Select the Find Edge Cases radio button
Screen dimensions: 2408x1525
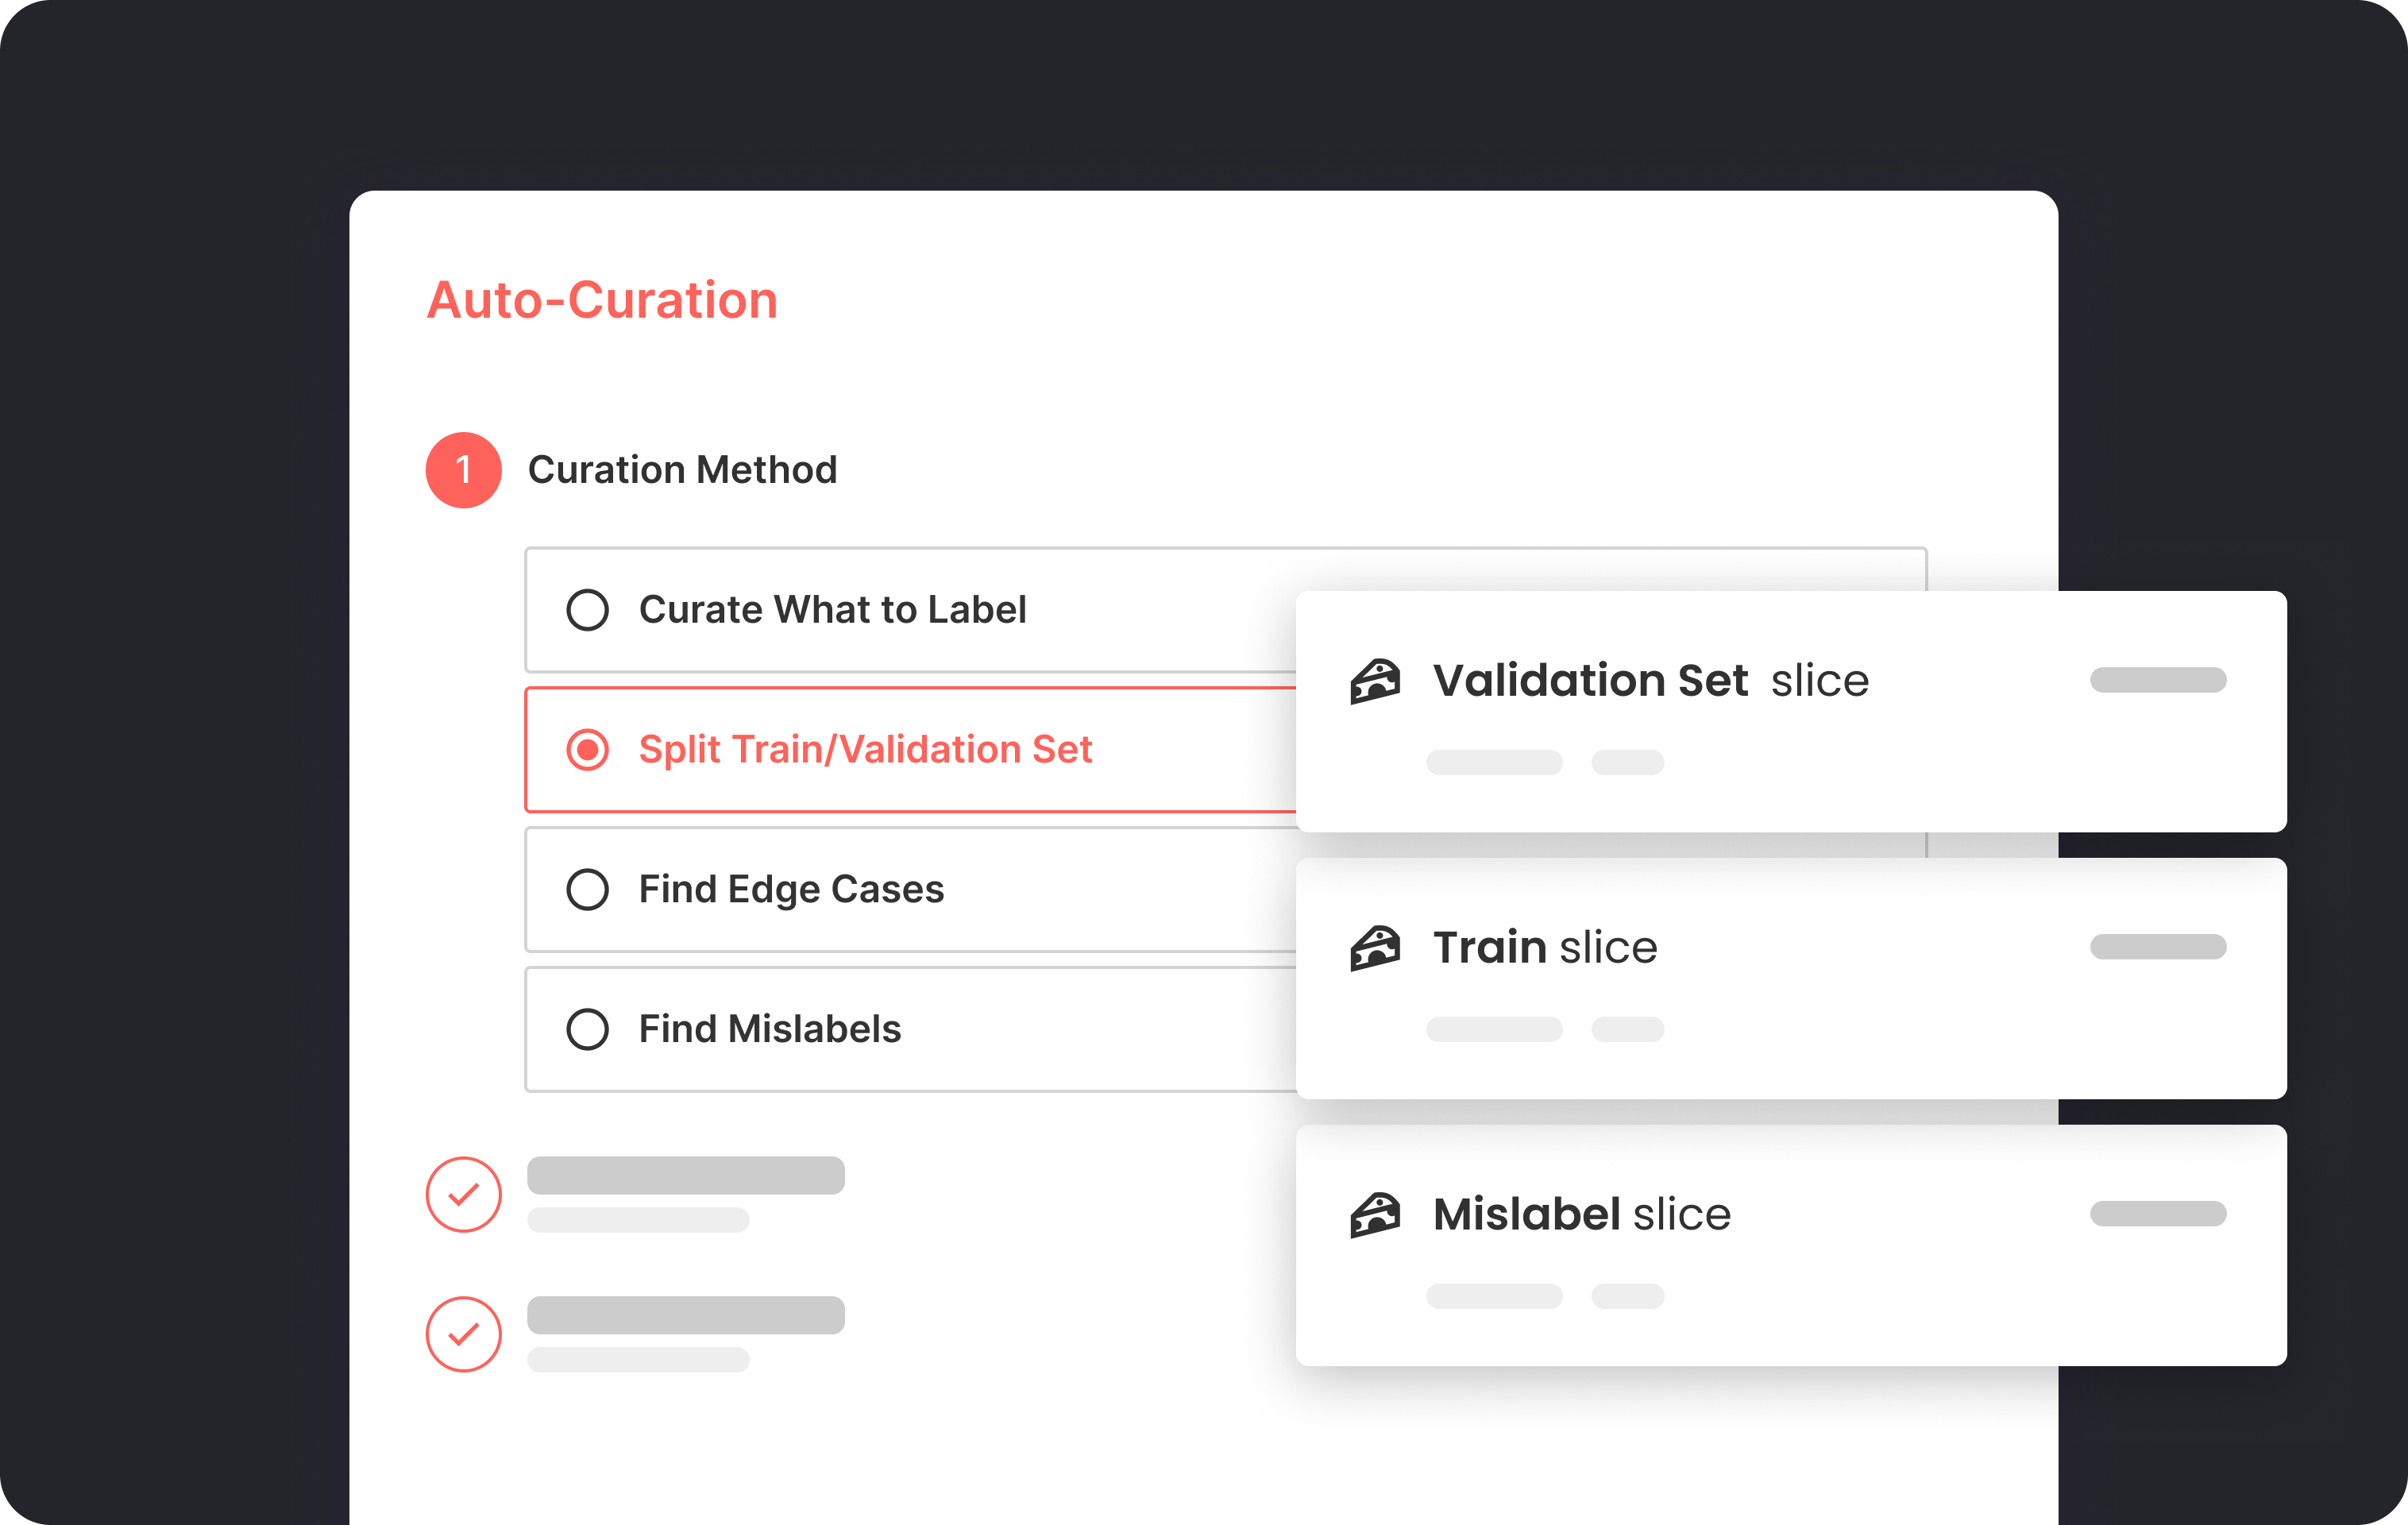[587, 889]
